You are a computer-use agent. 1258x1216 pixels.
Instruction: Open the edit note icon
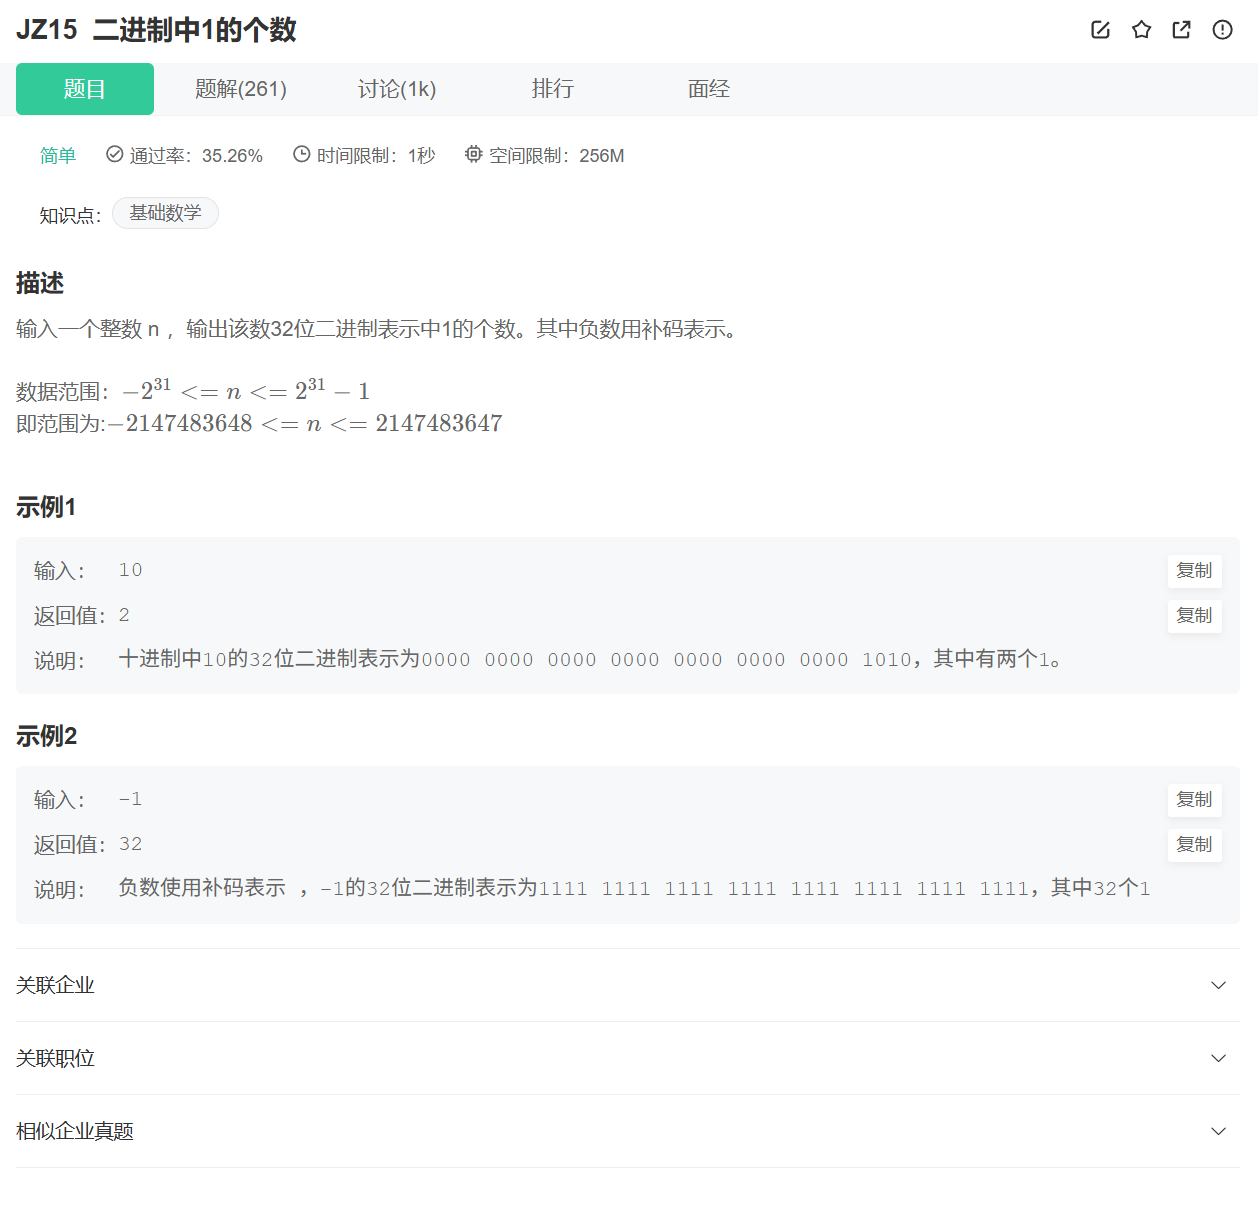click(x=1100, y=30)
